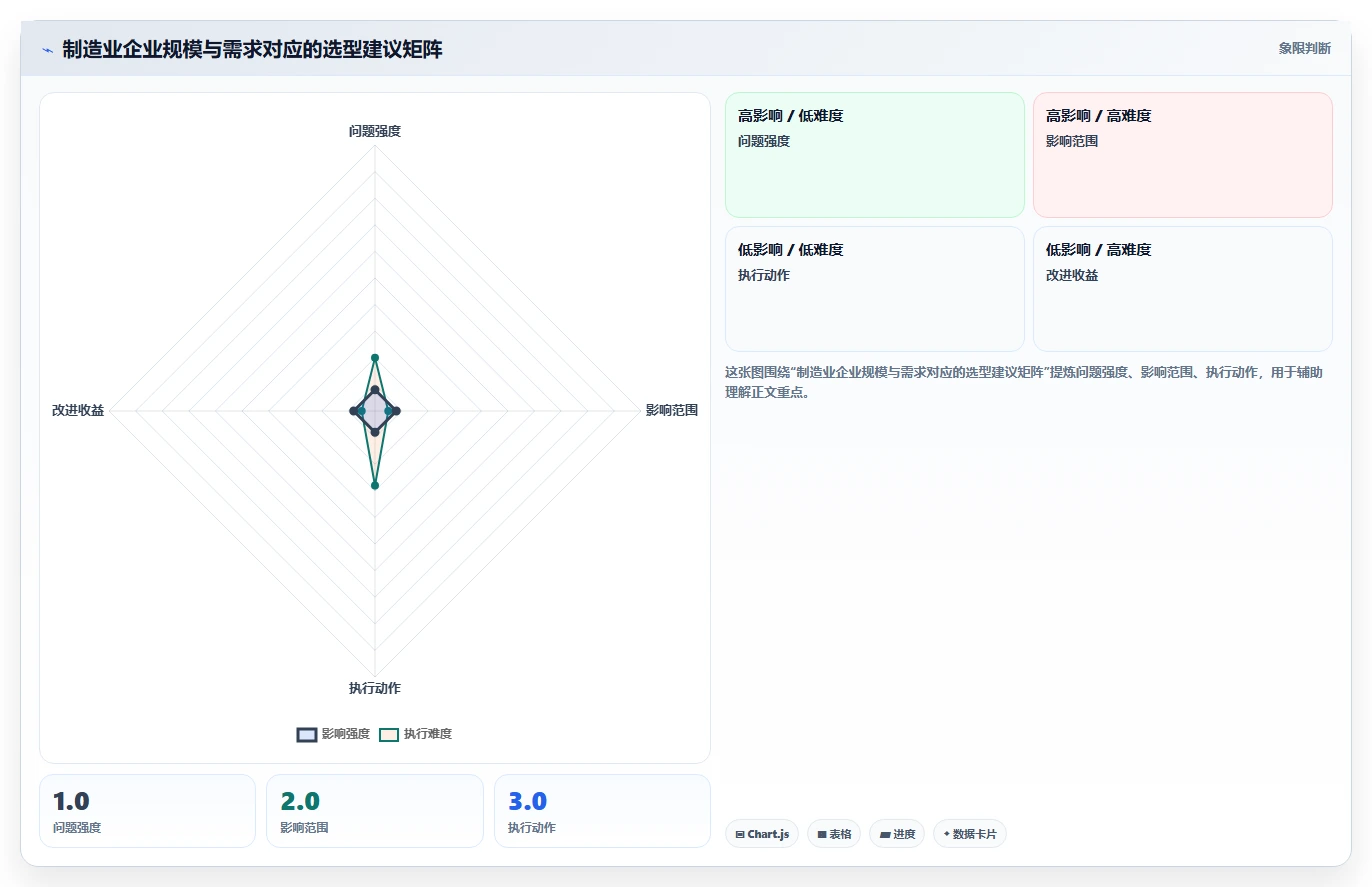Click the 3.0 执行动作 stat card

tap(602, 811)
